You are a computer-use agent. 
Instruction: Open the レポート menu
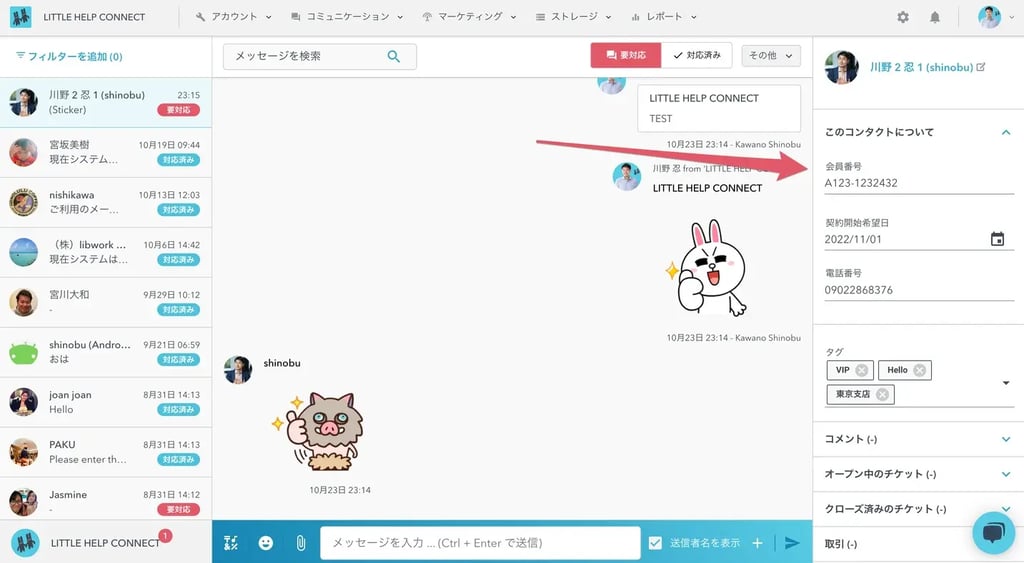click(x=664, y=17)
